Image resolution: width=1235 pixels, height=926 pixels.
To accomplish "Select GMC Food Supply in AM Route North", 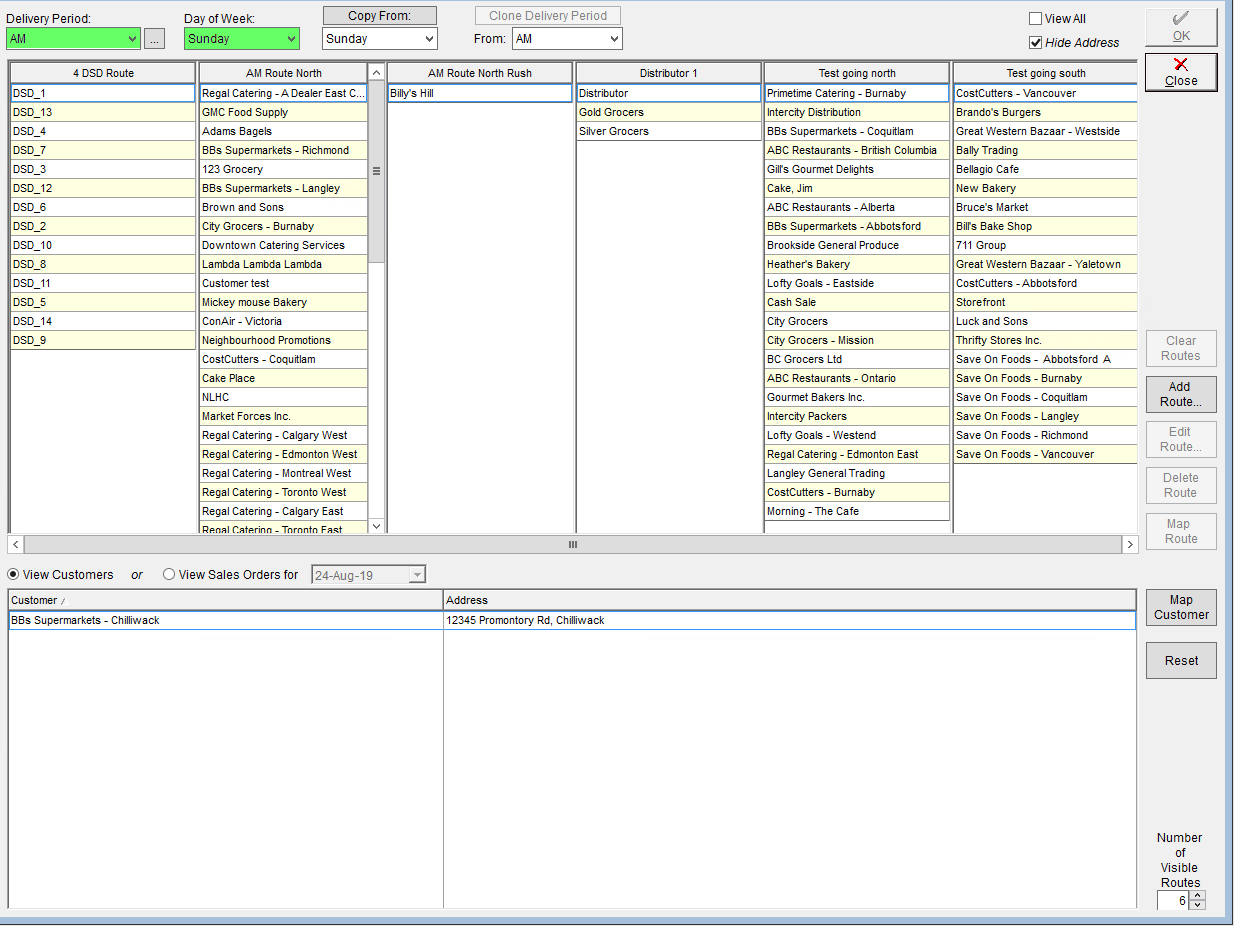I will [284, 112].
